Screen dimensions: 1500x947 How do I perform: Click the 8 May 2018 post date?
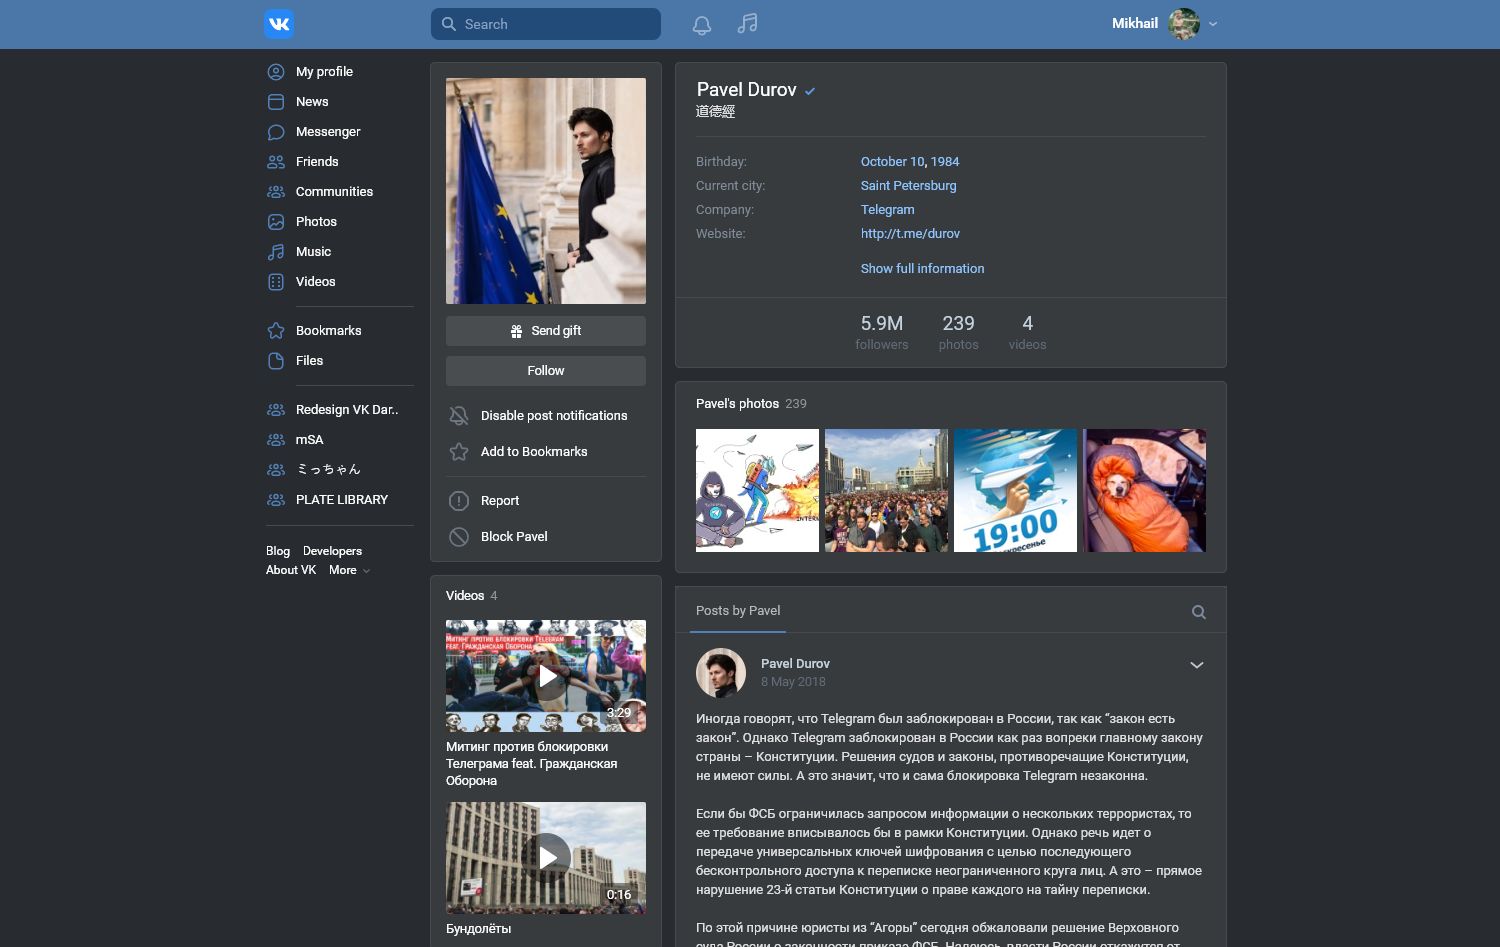[793, 682]
